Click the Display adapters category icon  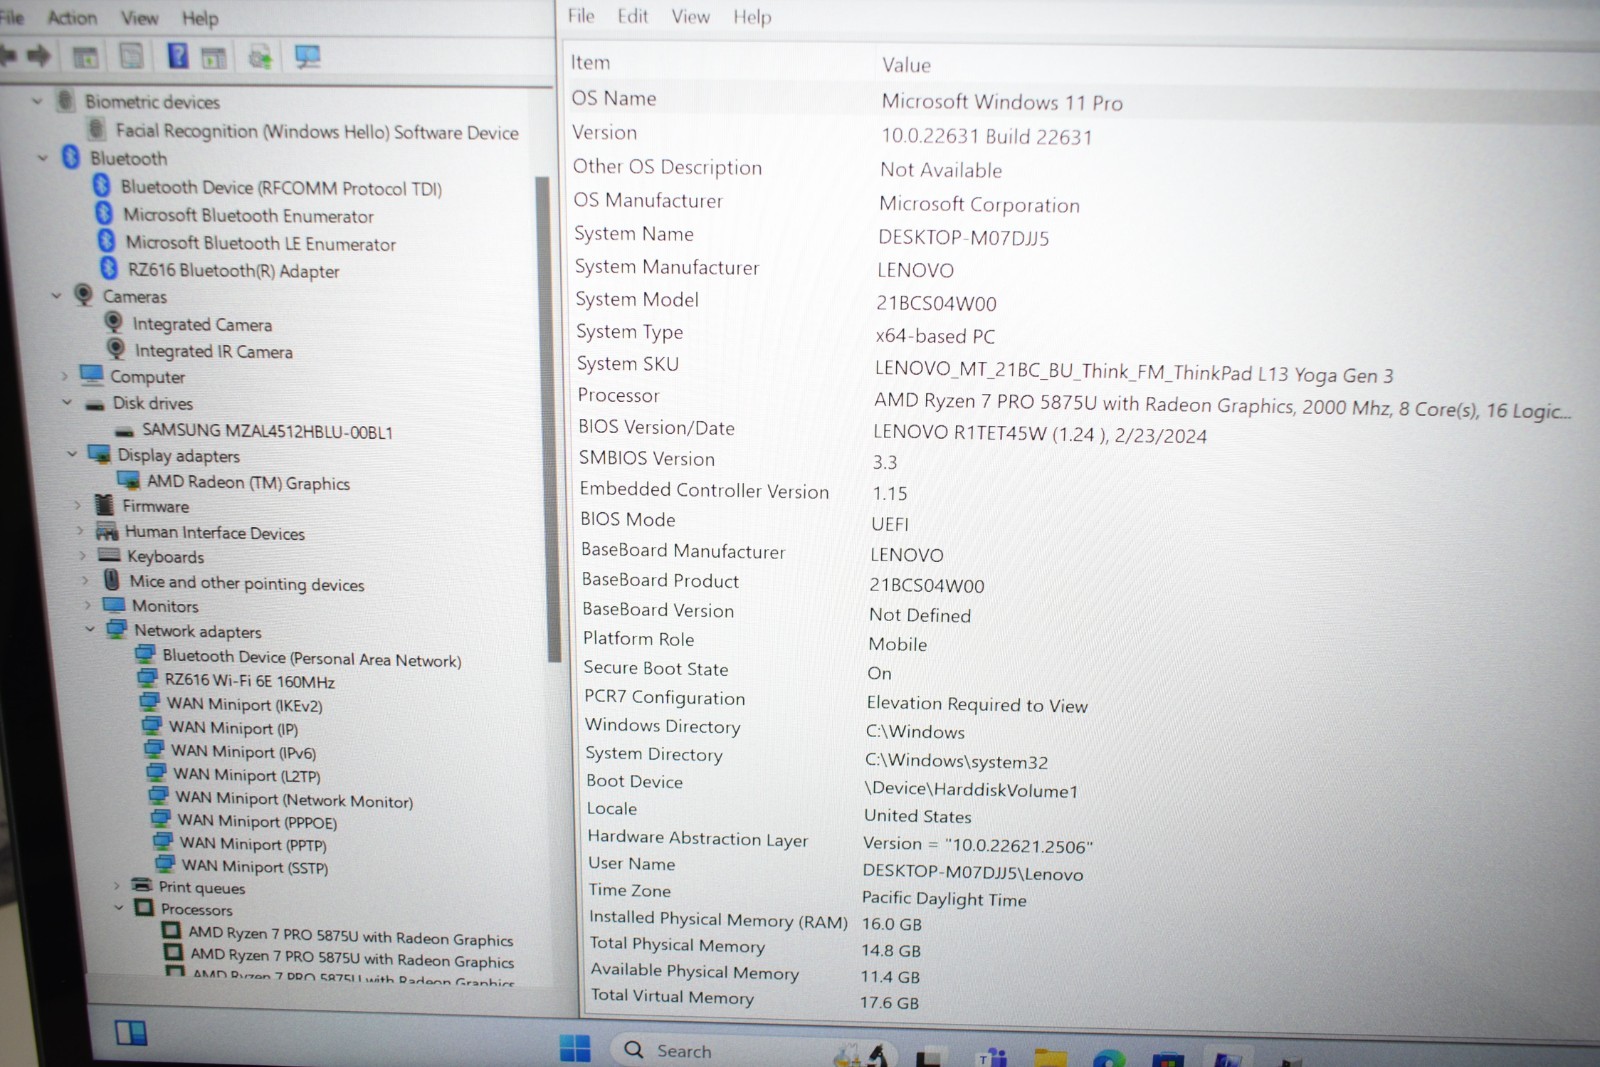pos(99,454)
